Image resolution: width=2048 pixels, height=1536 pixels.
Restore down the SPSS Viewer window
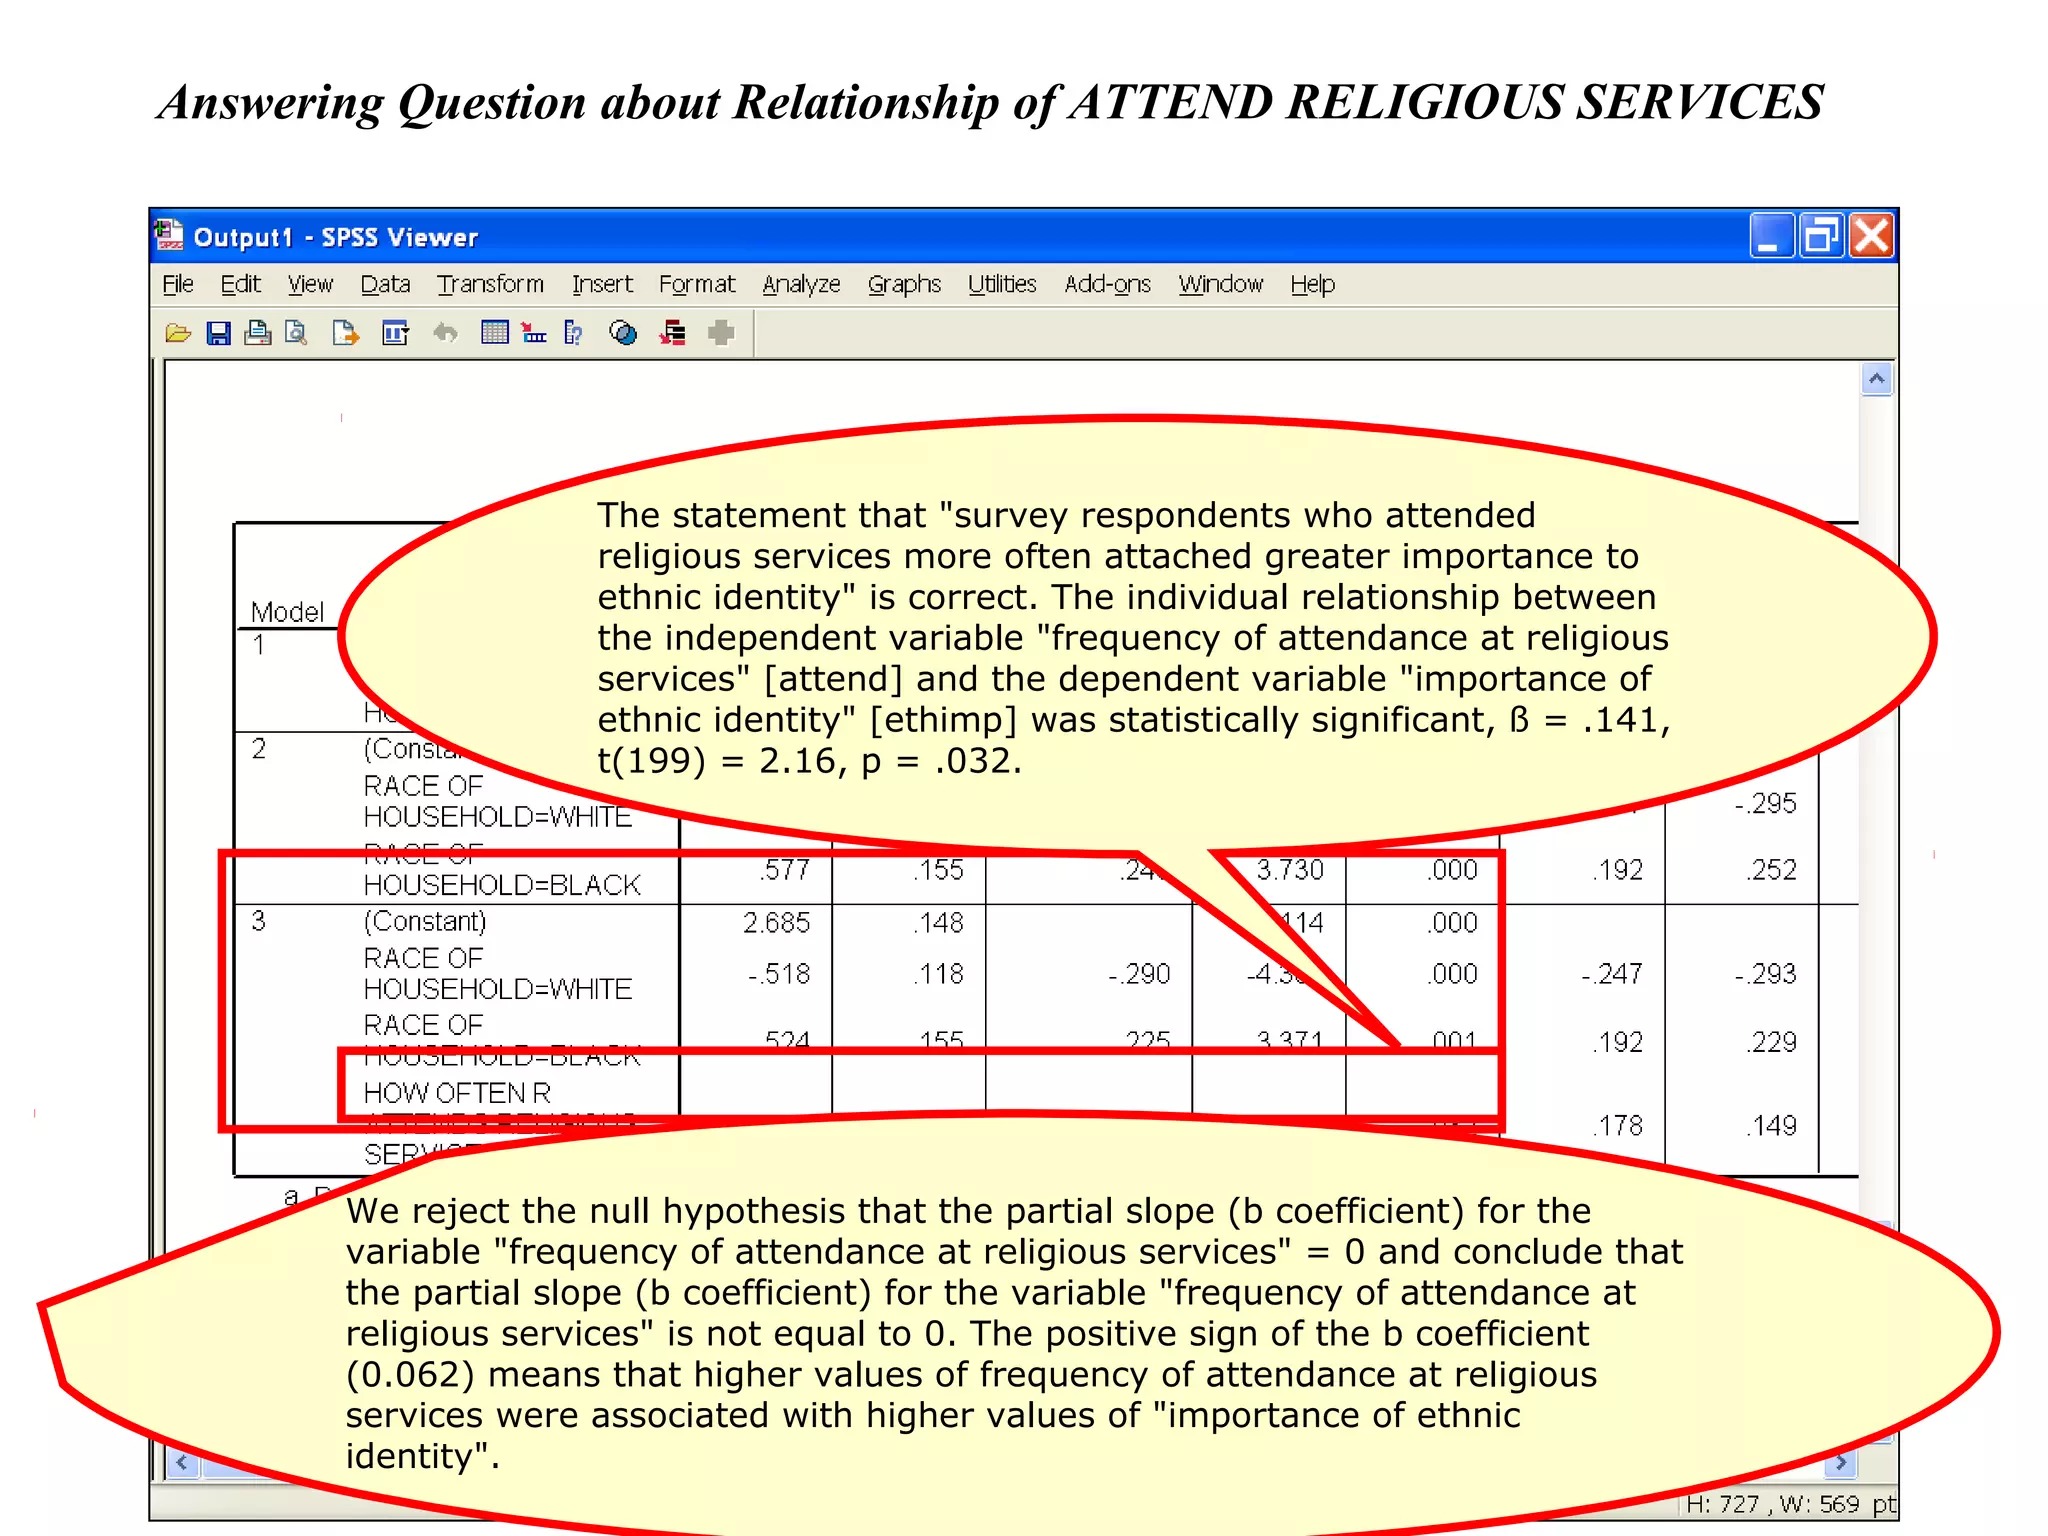[1820, 236]
